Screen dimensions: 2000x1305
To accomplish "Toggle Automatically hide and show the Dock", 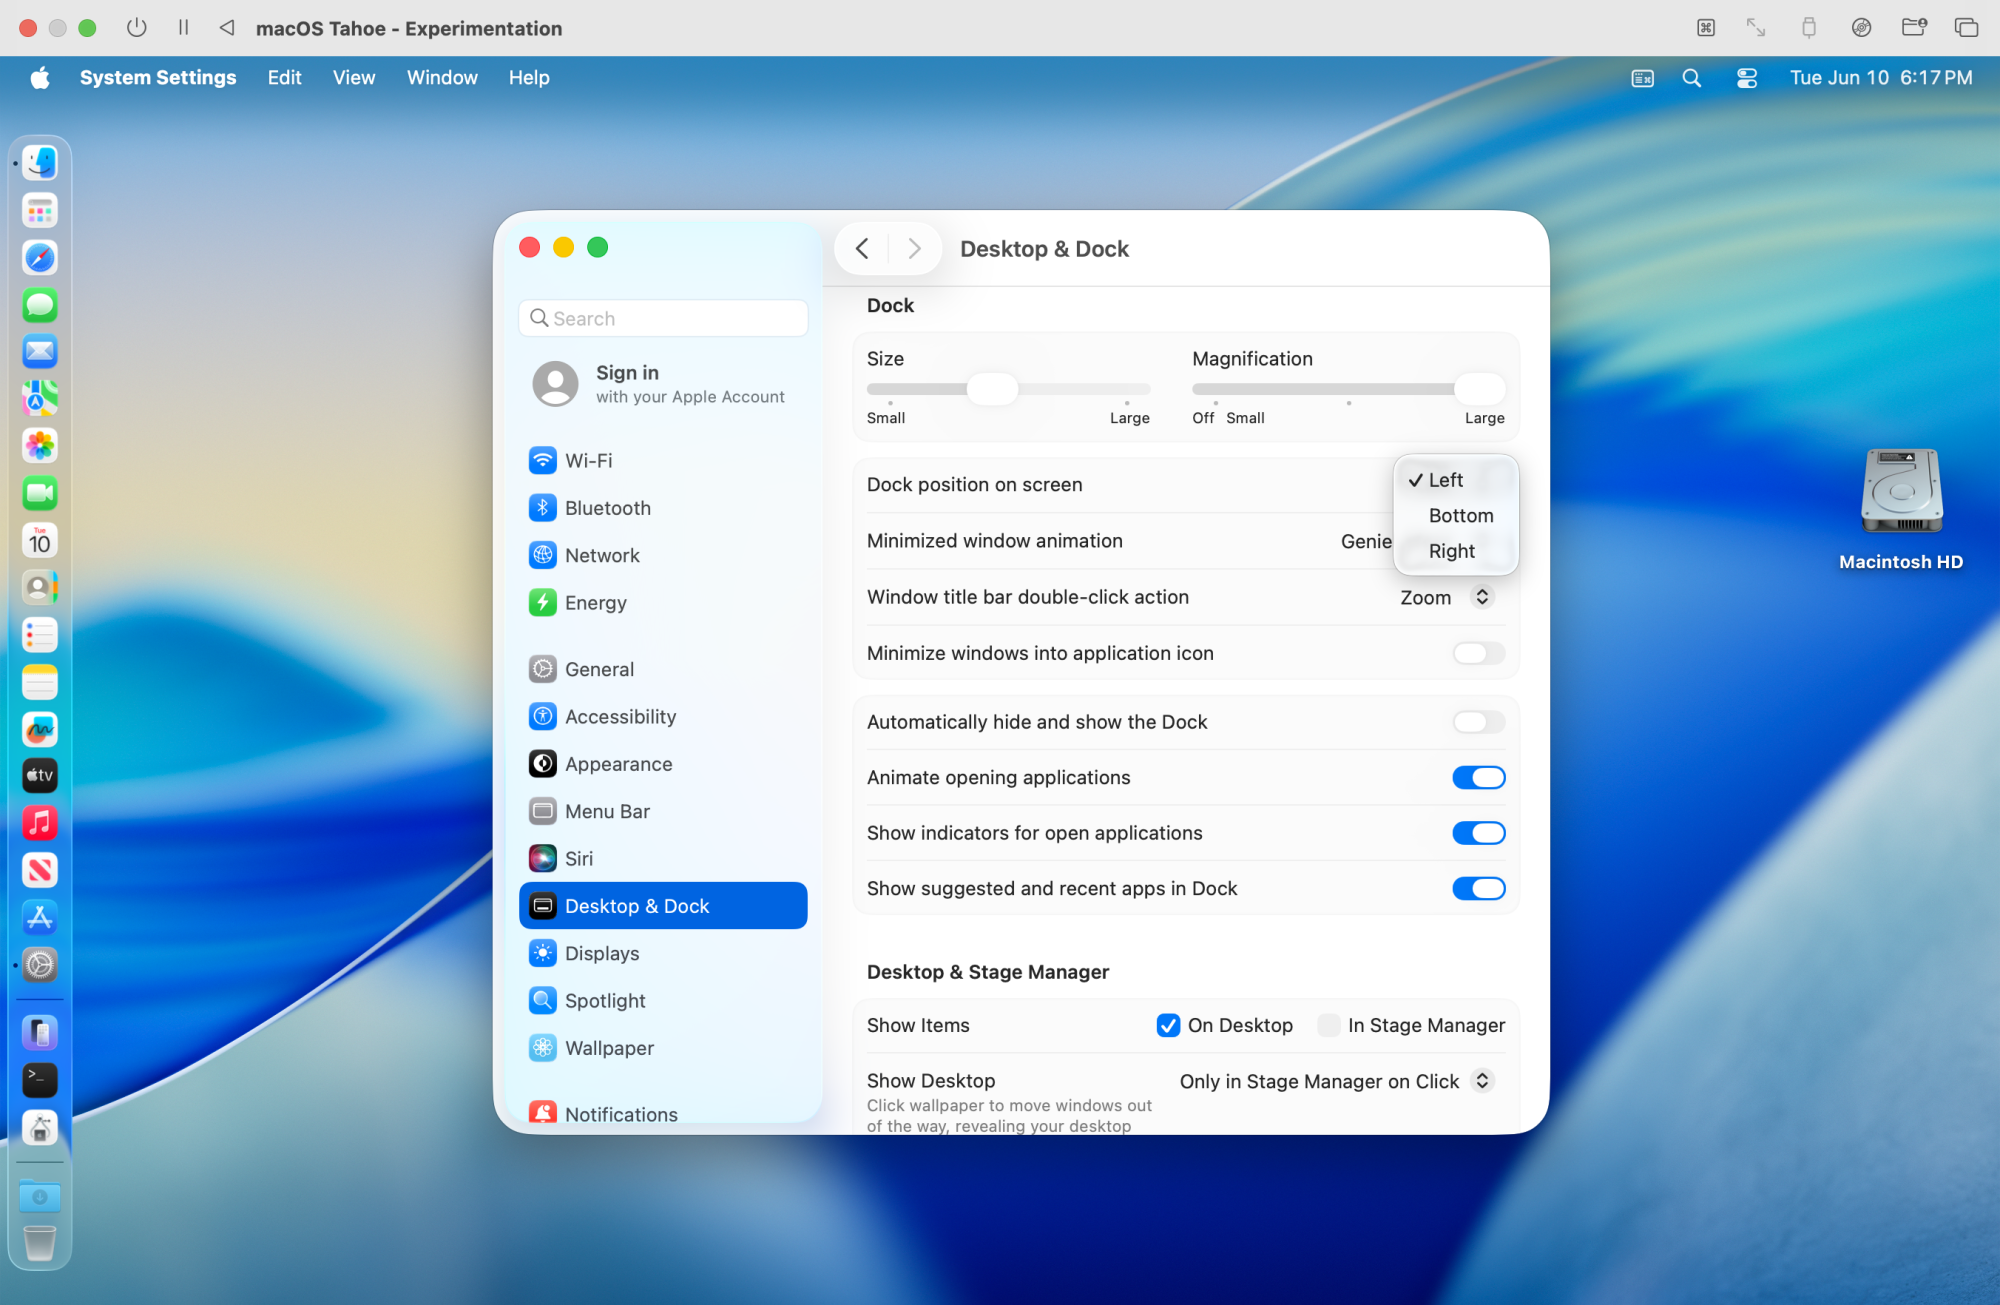I will coord(1477,722).
